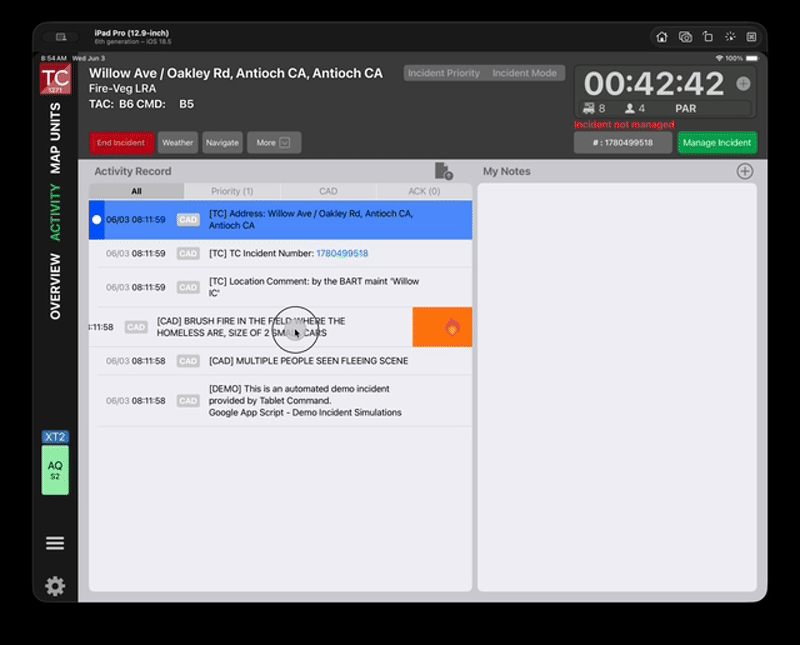Open PAR status field
Screen dimensions: 800x645
coord(686,109)
